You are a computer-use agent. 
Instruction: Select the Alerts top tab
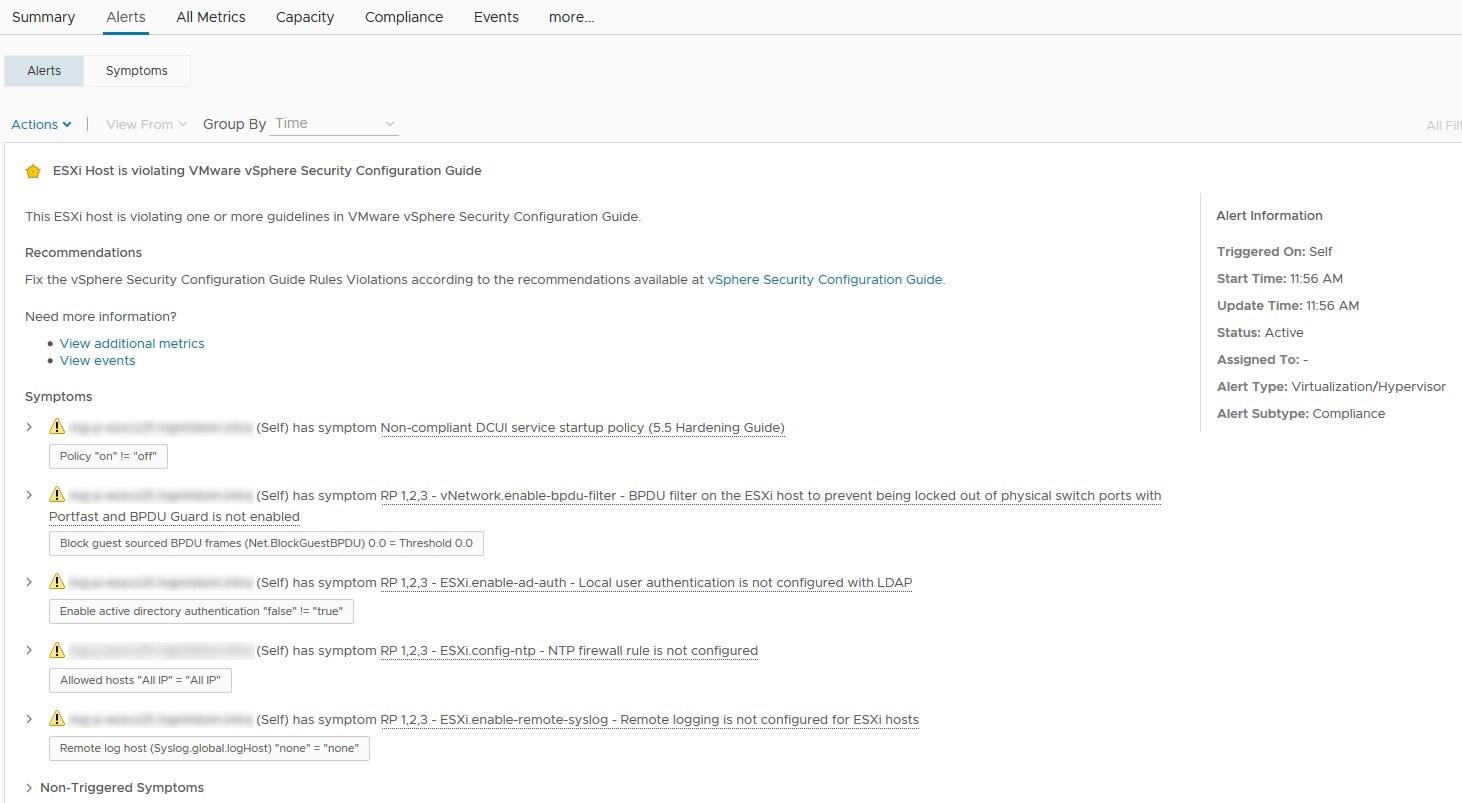[126, 17]
